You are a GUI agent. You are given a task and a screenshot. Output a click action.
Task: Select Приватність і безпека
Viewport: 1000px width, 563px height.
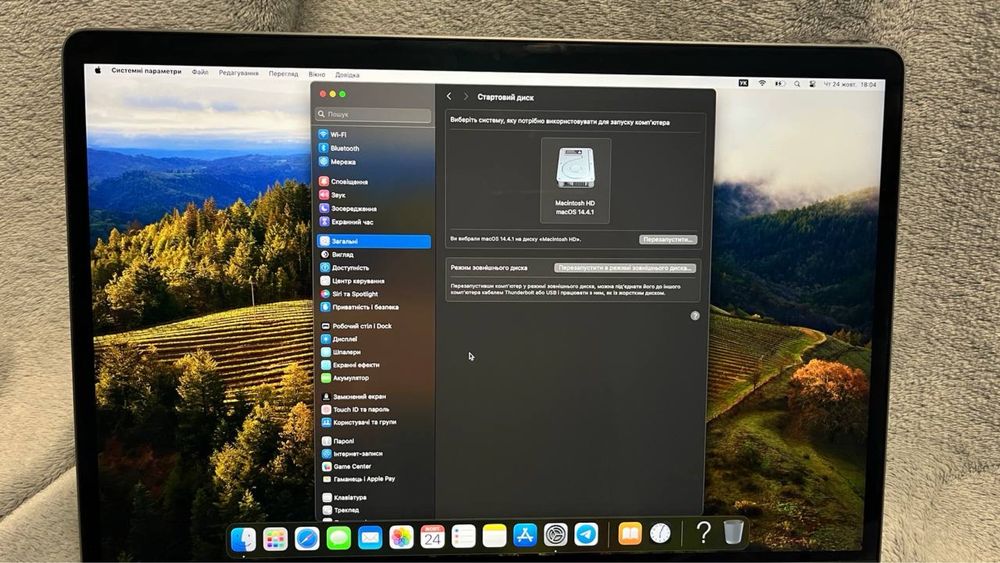[374, 307]
